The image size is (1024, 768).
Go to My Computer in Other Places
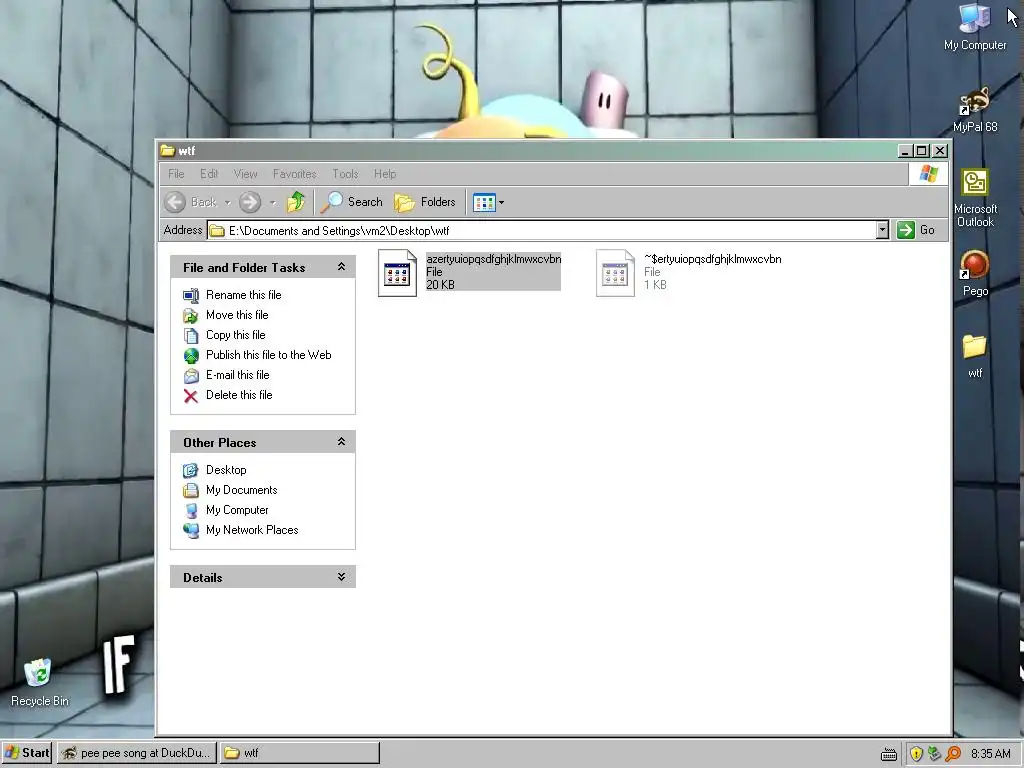[237, 510]
